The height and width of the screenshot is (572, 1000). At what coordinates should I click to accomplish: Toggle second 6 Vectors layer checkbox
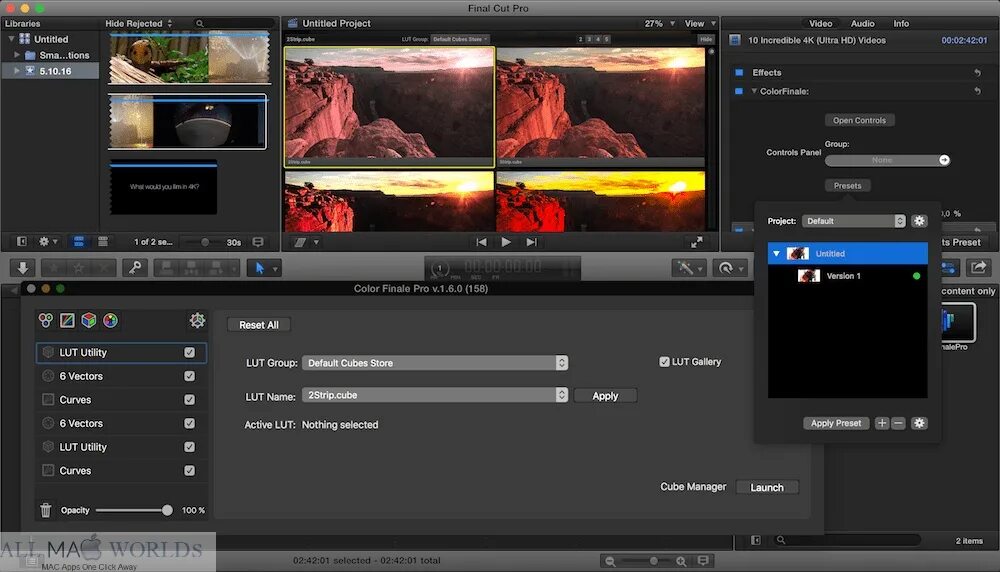pos(189,423)
